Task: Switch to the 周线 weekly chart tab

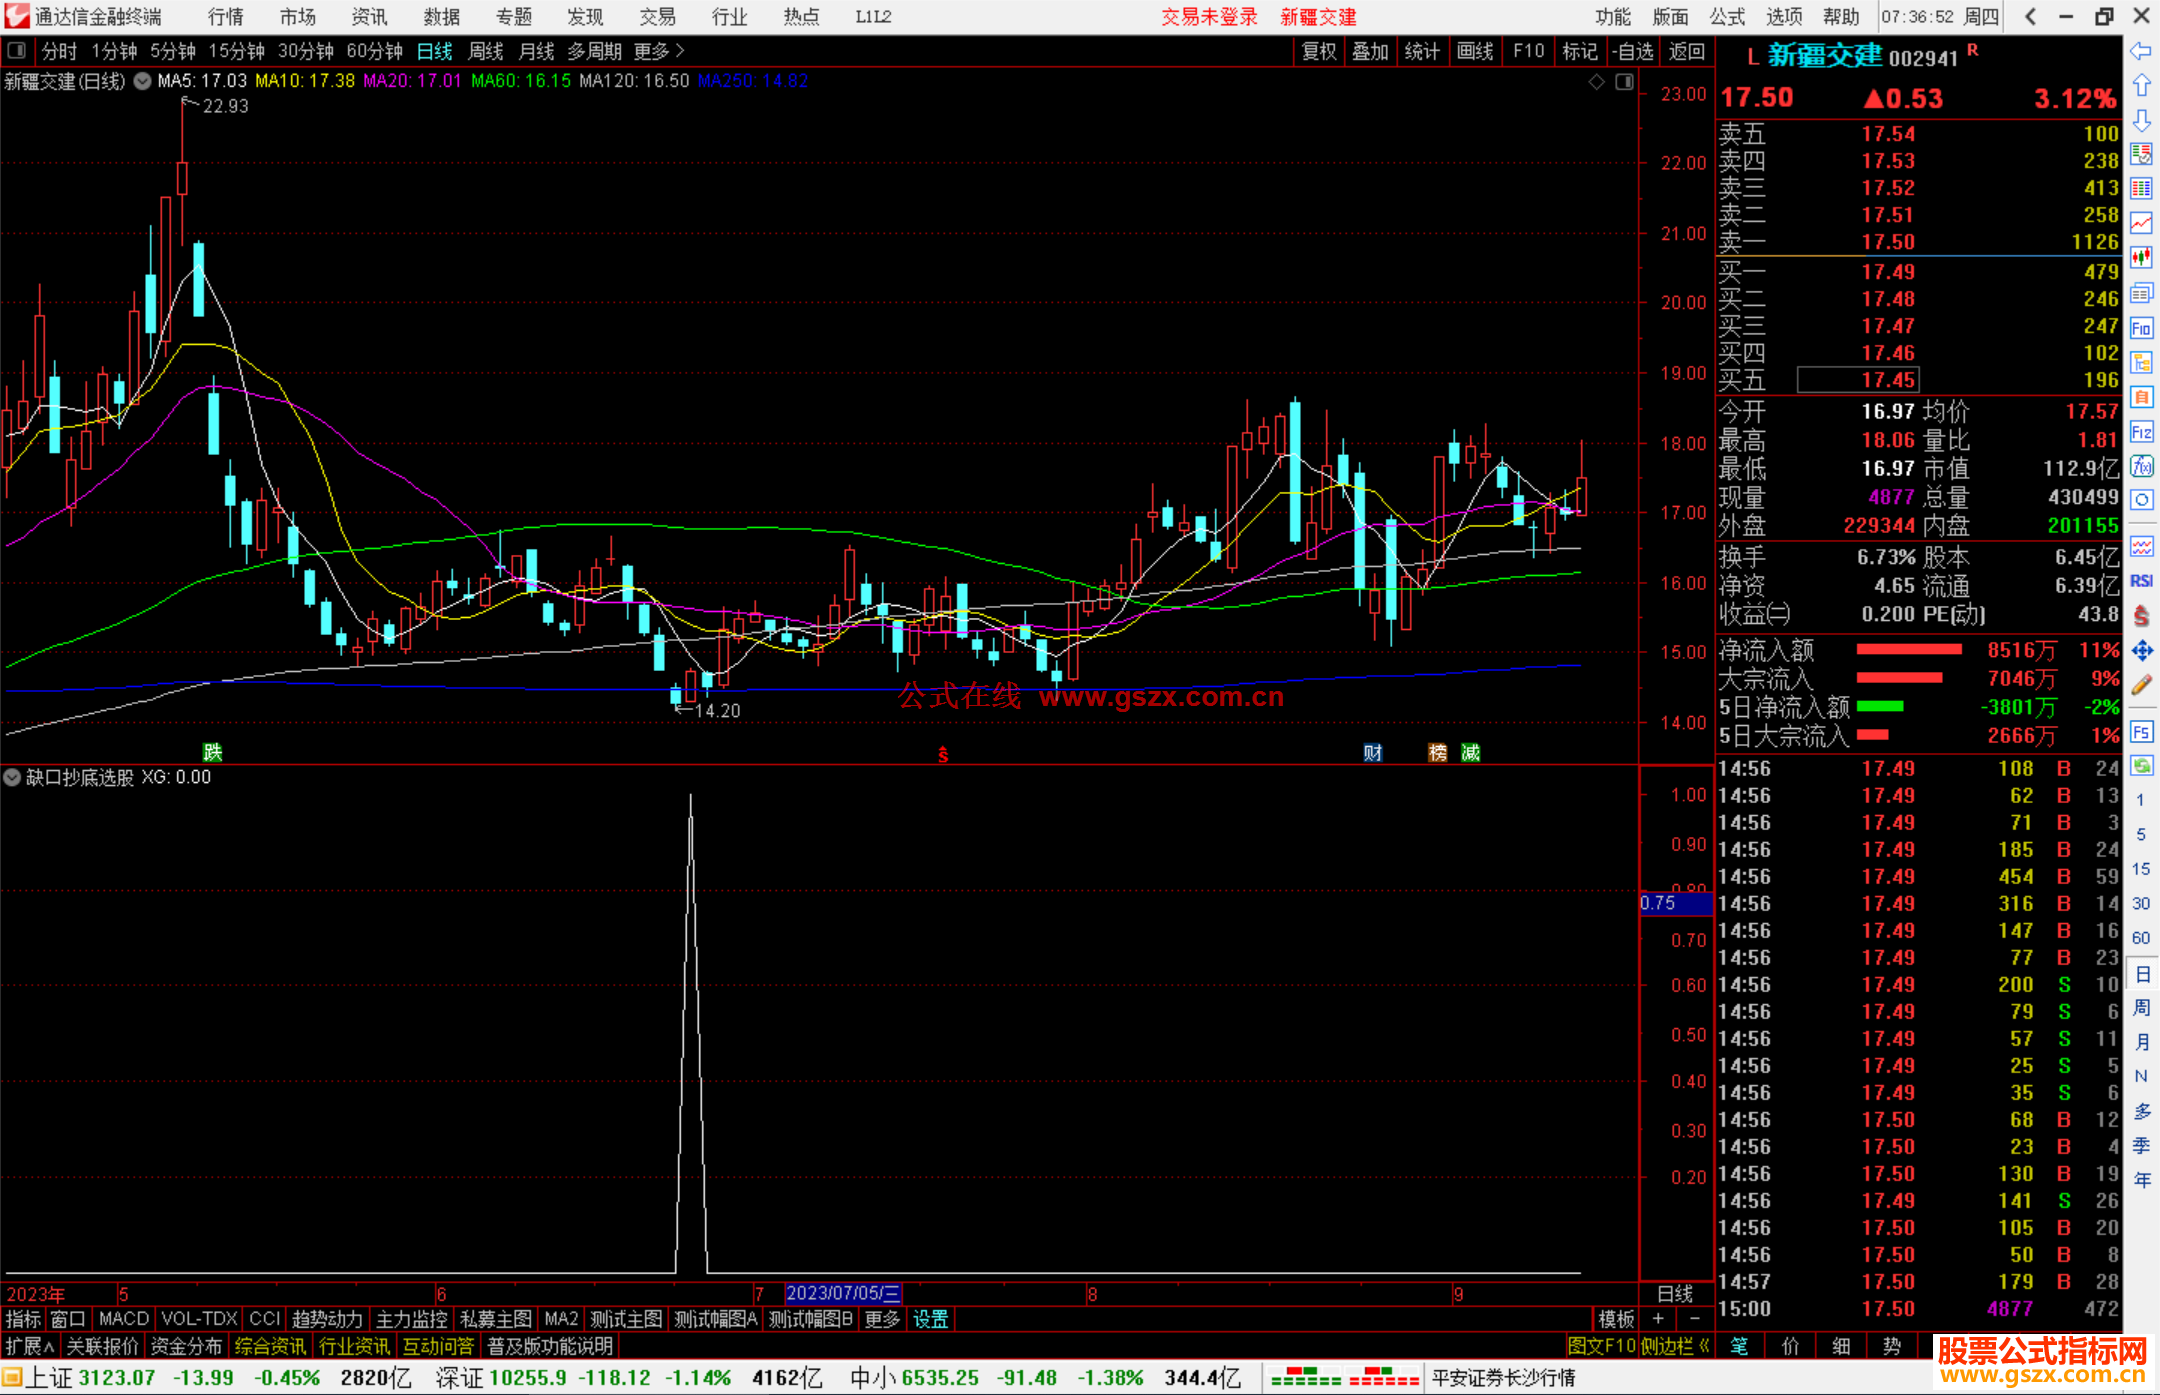Action: coord(486,50)
